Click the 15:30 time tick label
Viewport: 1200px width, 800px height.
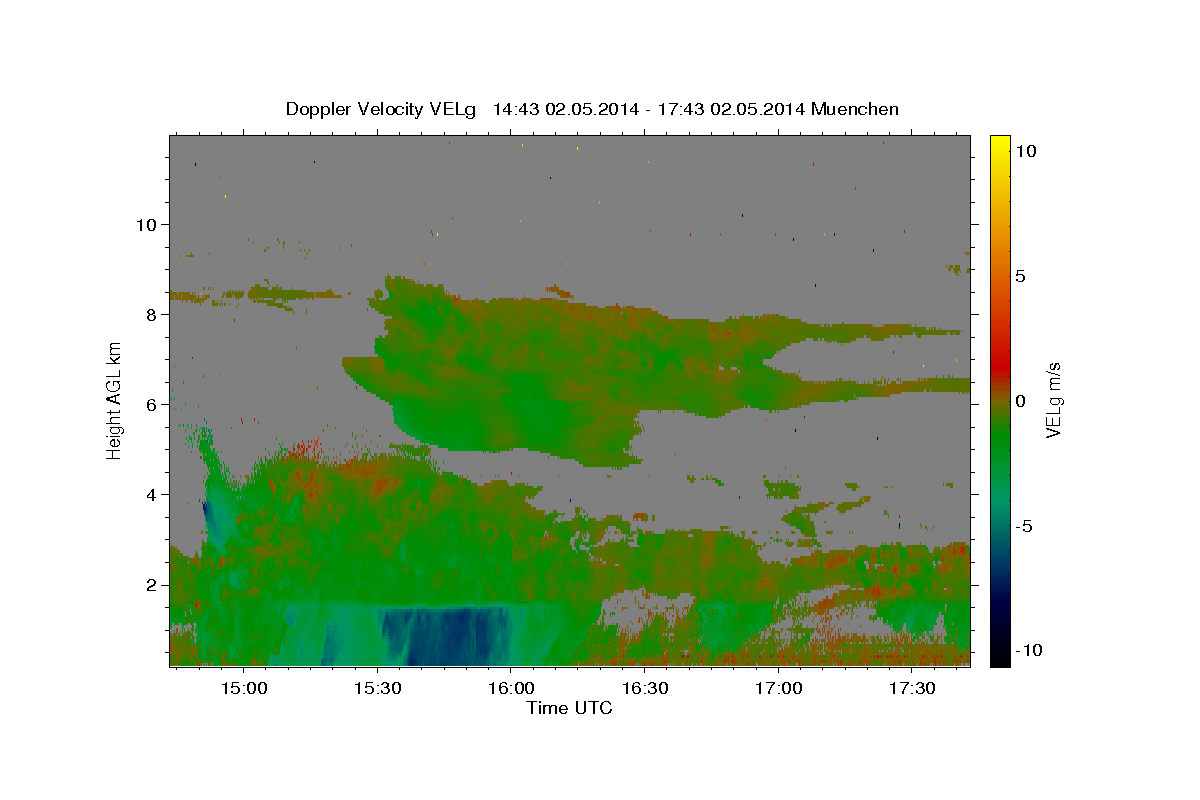(x=377, y=688)
